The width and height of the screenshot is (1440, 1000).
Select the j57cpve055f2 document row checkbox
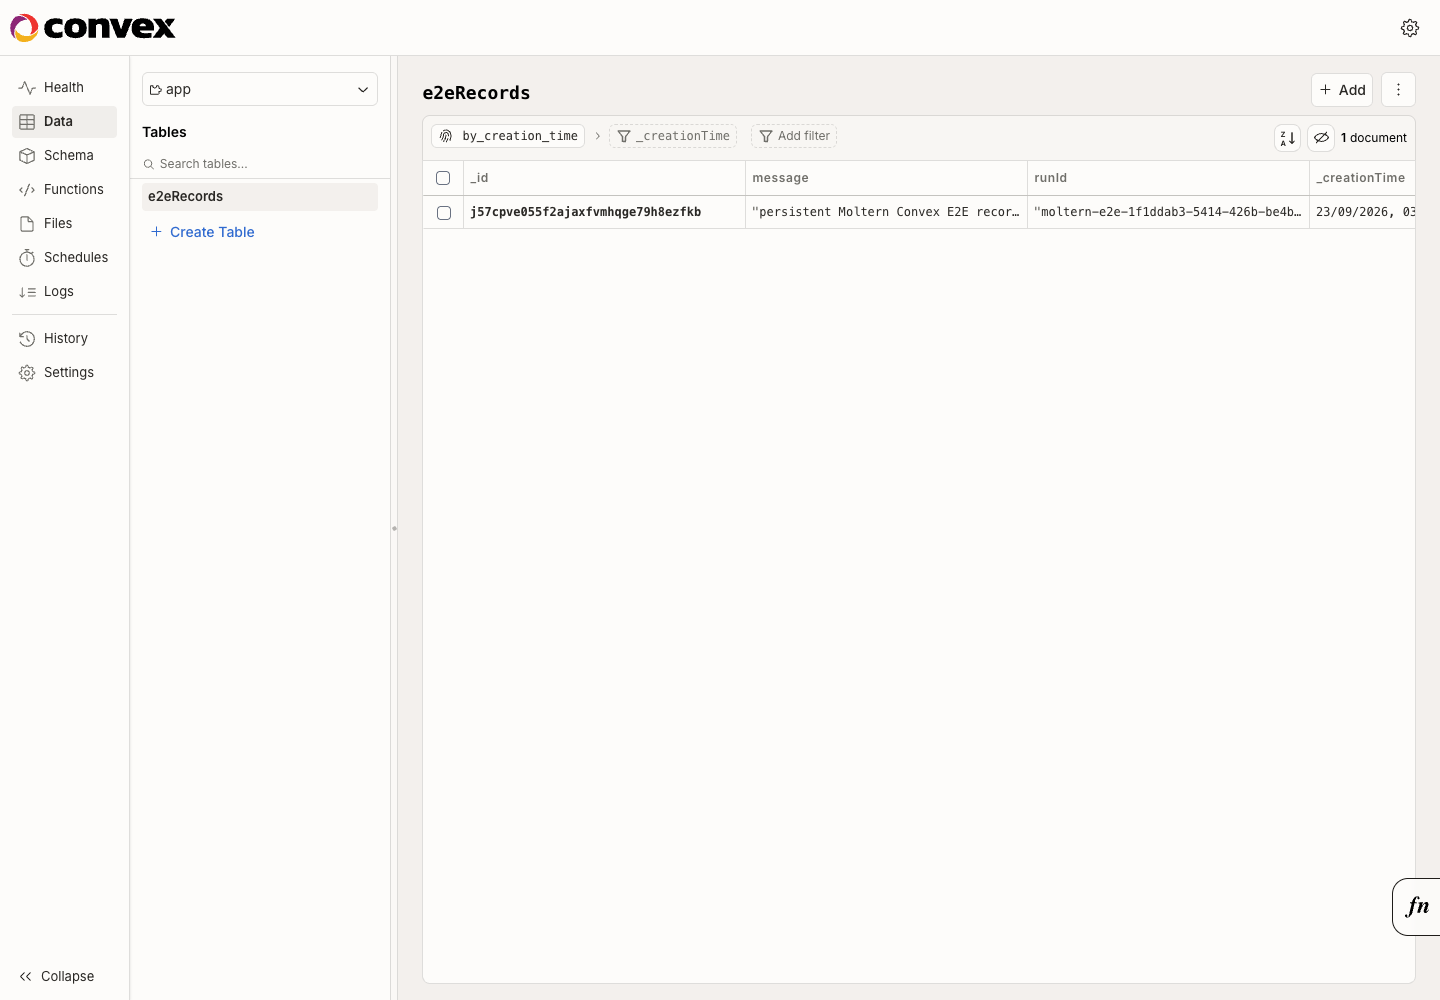coord(444,213)
